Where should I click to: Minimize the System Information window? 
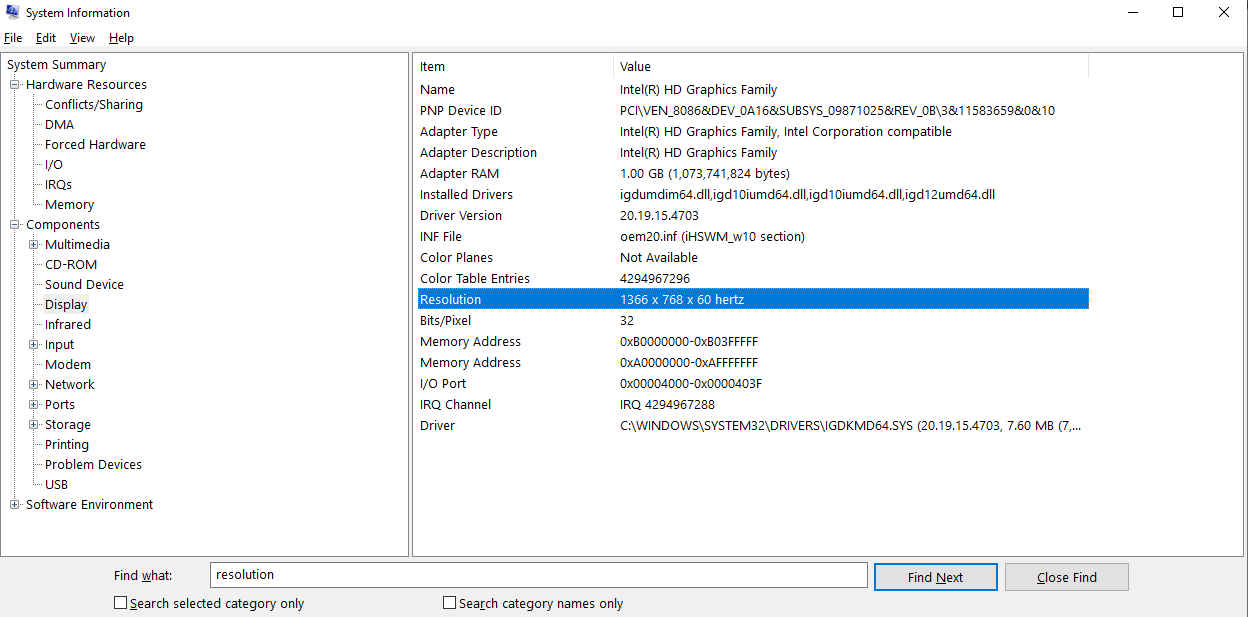pos(1132,13)
